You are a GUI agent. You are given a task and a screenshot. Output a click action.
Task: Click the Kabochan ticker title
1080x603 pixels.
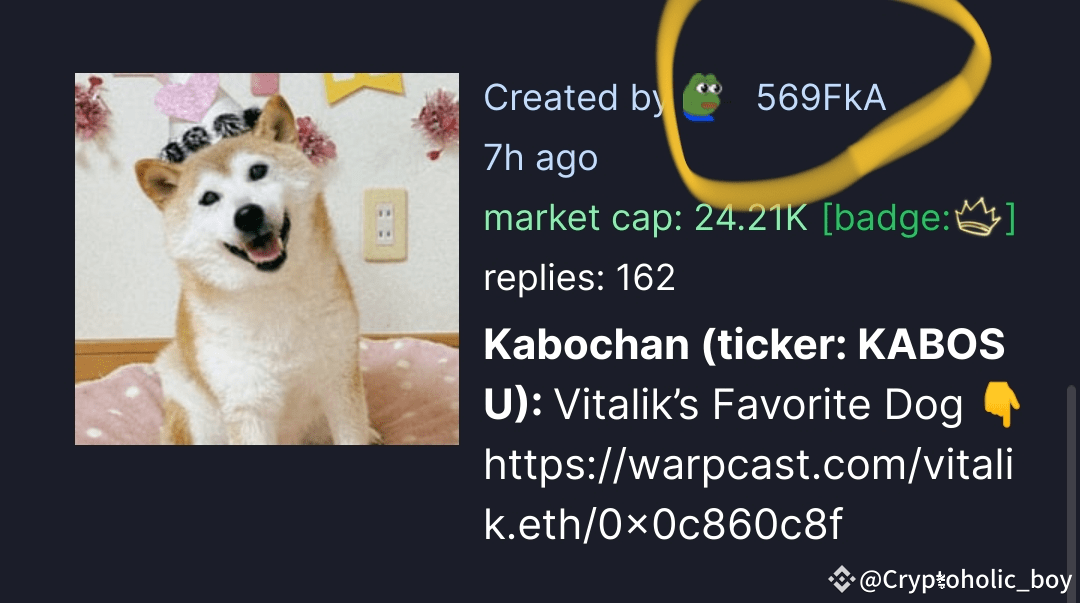pos(744,373)
